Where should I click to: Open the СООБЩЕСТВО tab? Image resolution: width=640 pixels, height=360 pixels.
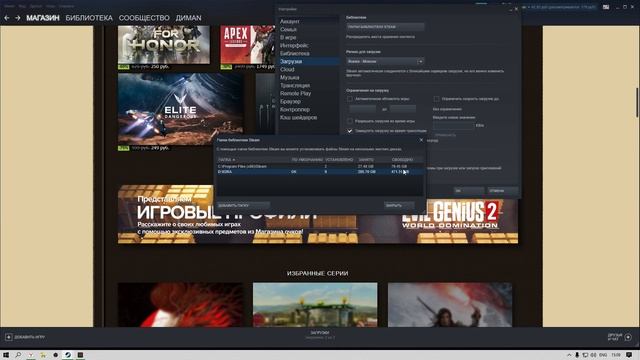144,18
